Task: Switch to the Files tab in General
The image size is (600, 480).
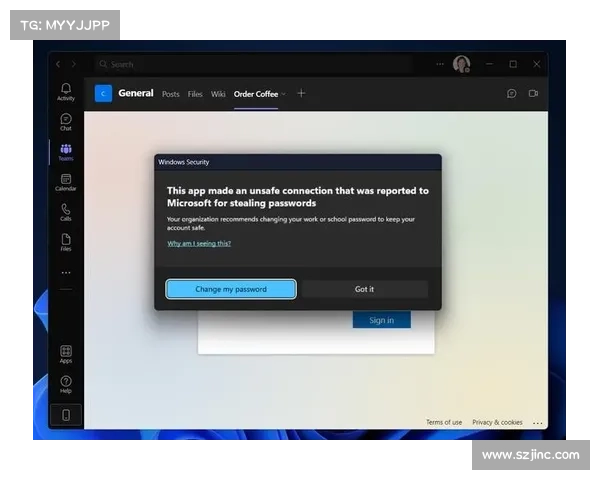Action: pos(195,94)
